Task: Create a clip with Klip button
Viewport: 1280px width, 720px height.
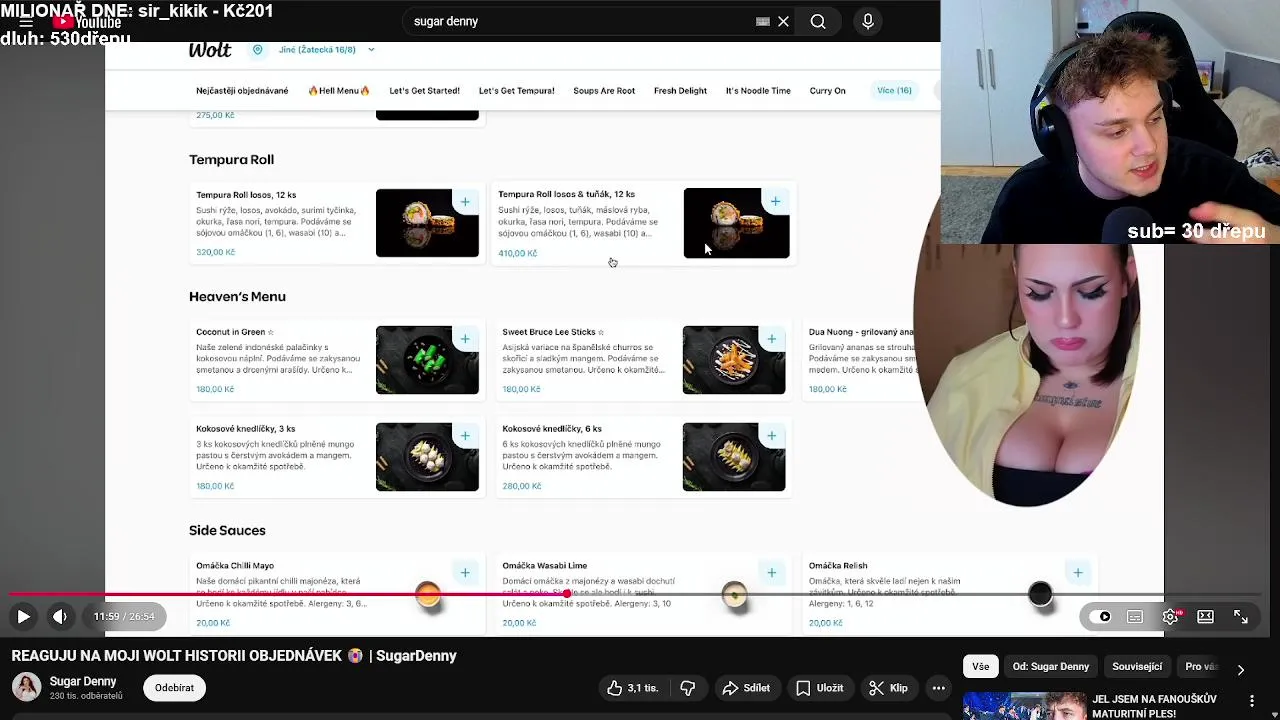Action: (x=888, y=688)
